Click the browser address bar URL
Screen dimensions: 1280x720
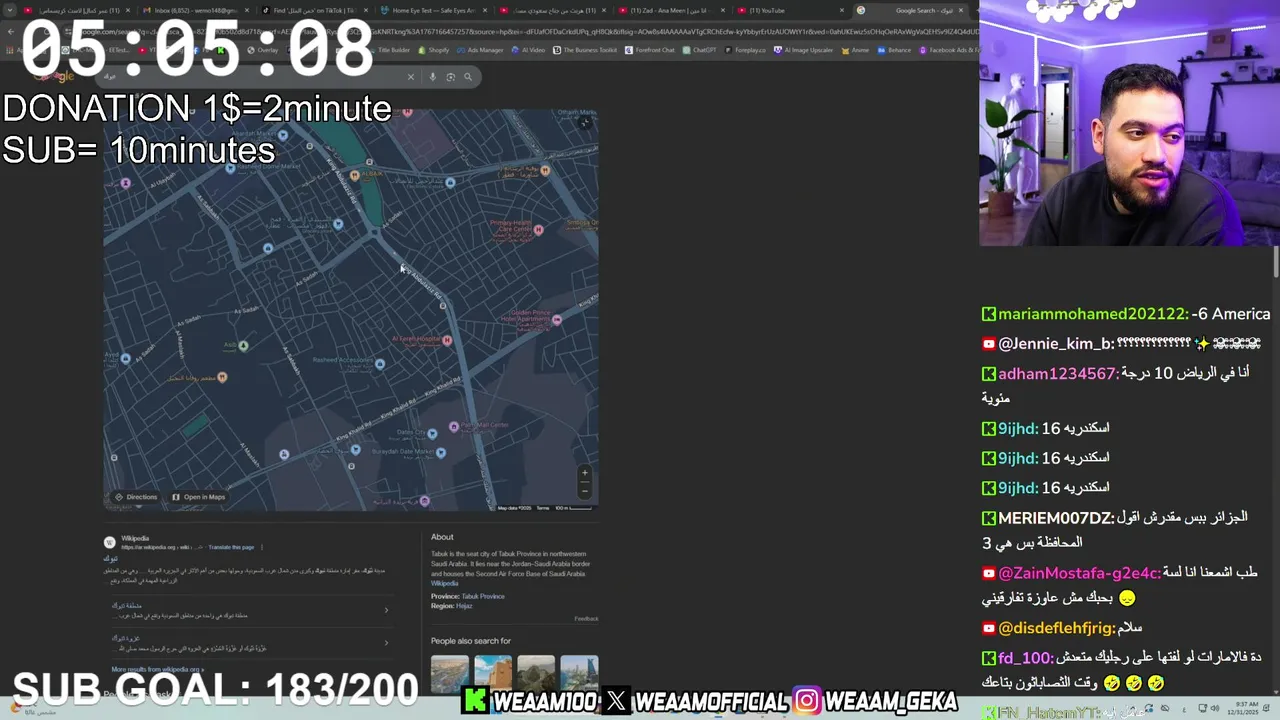[520, 32]
